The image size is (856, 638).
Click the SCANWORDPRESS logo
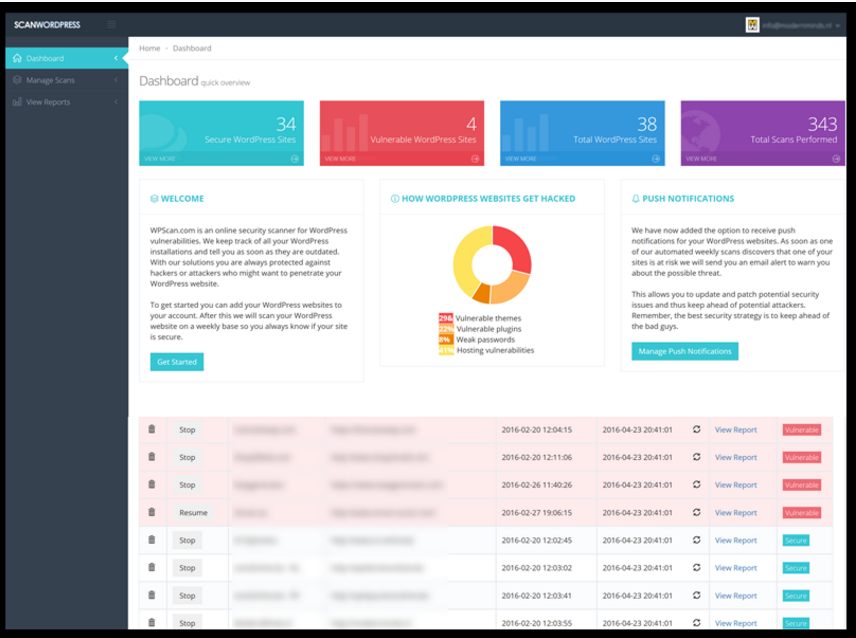point(47,25)
